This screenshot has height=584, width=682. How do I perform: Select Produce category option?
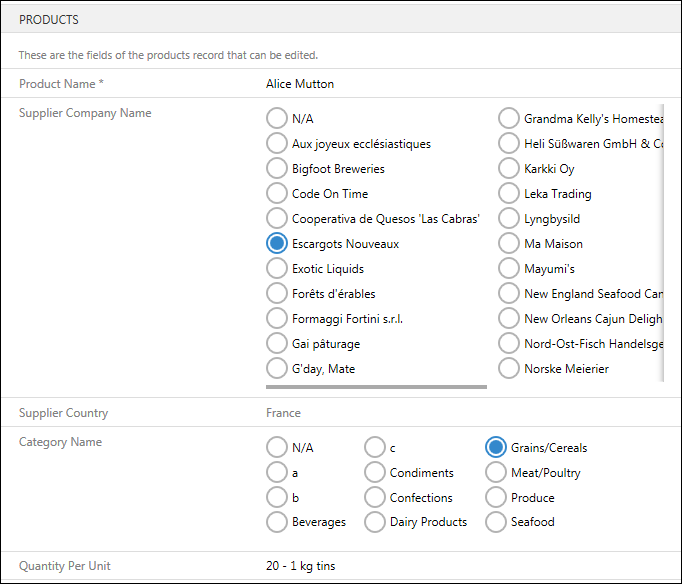pos(495,497)
